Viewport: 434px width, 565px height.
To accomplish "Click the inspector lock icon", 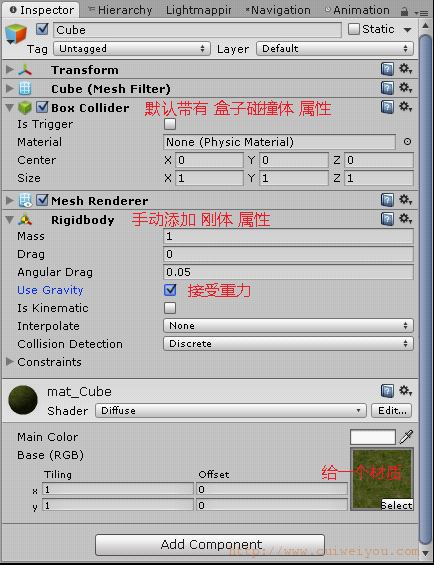I will click(x=404, y=12).
